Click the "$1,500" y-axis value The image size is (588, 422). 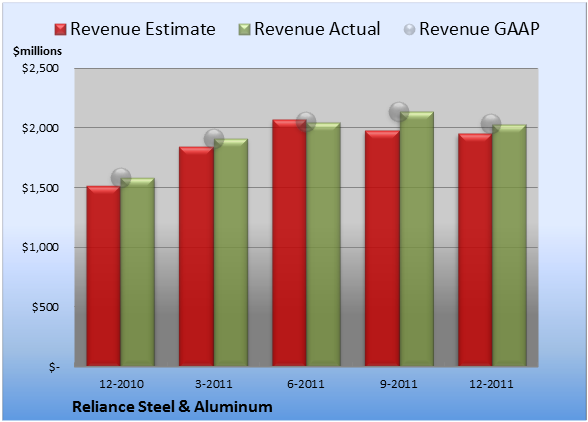tap(40, 188)
